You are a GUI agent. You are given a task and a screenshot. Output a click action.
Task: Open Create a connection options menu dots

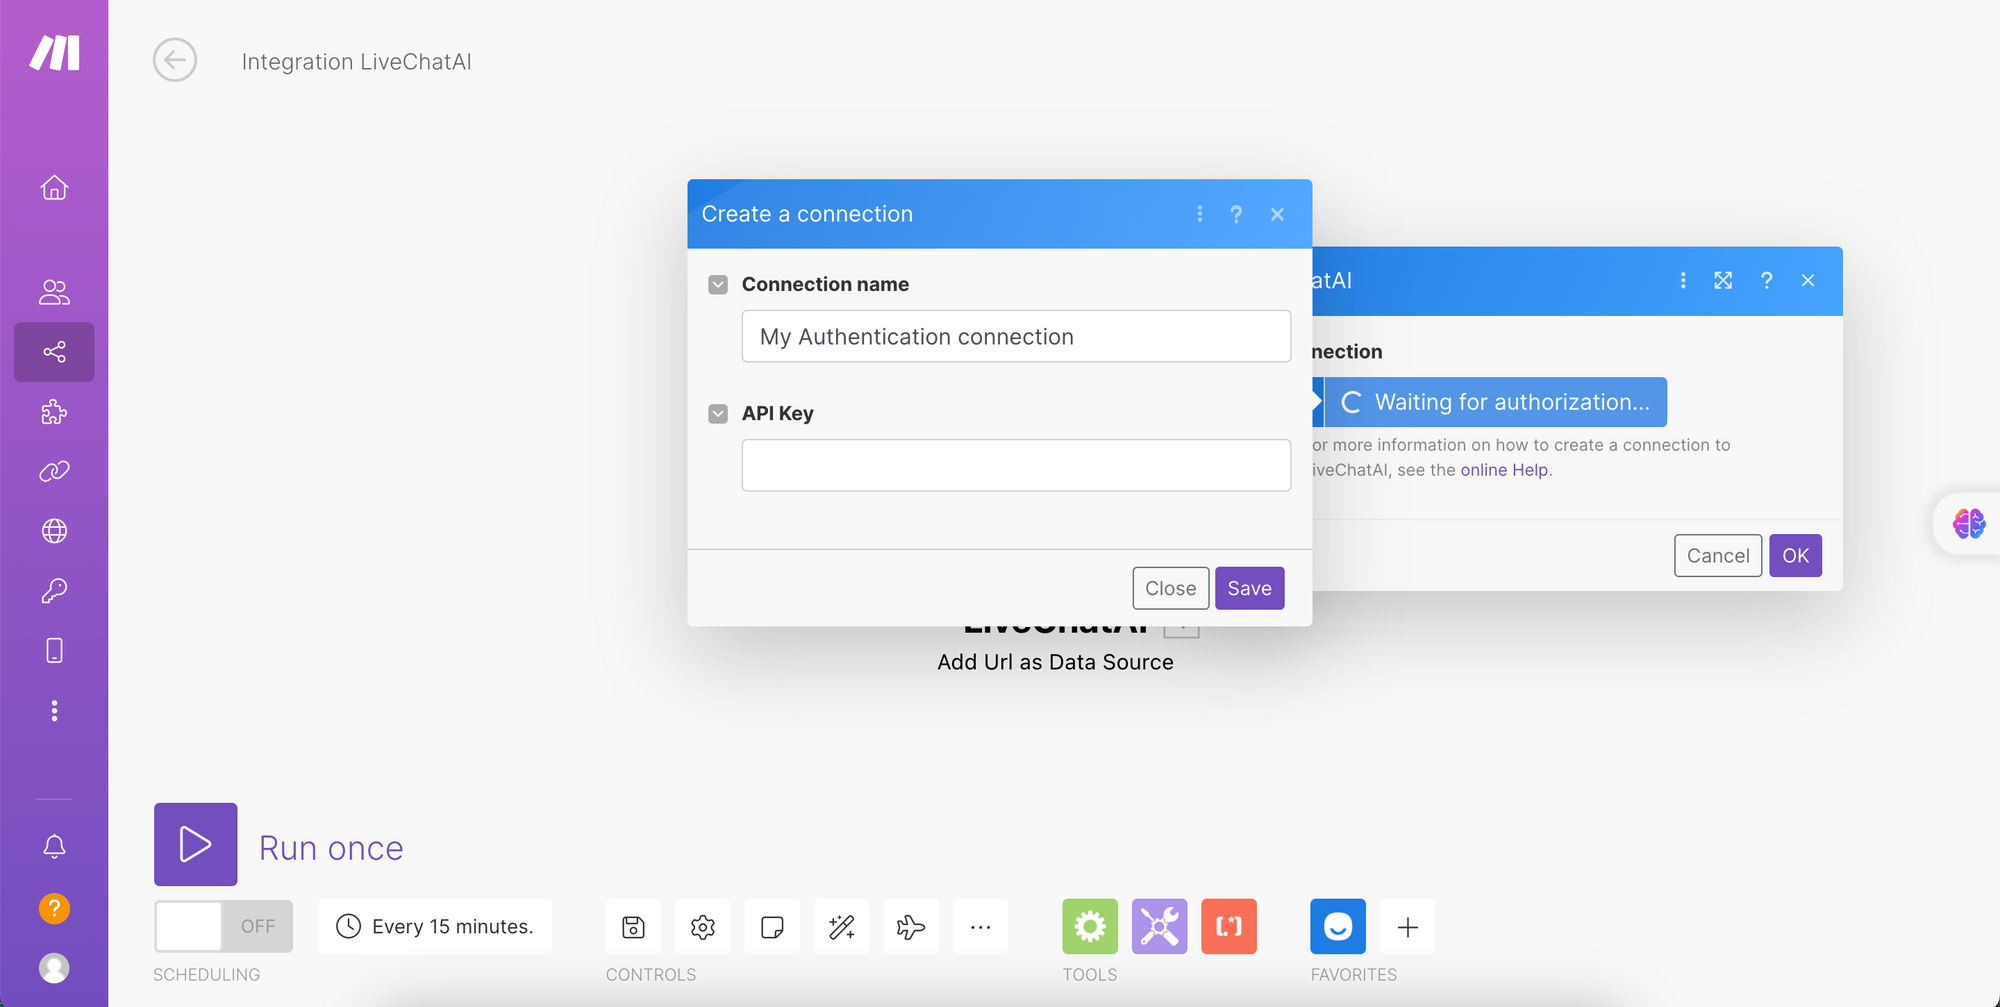coord(1200,214)
